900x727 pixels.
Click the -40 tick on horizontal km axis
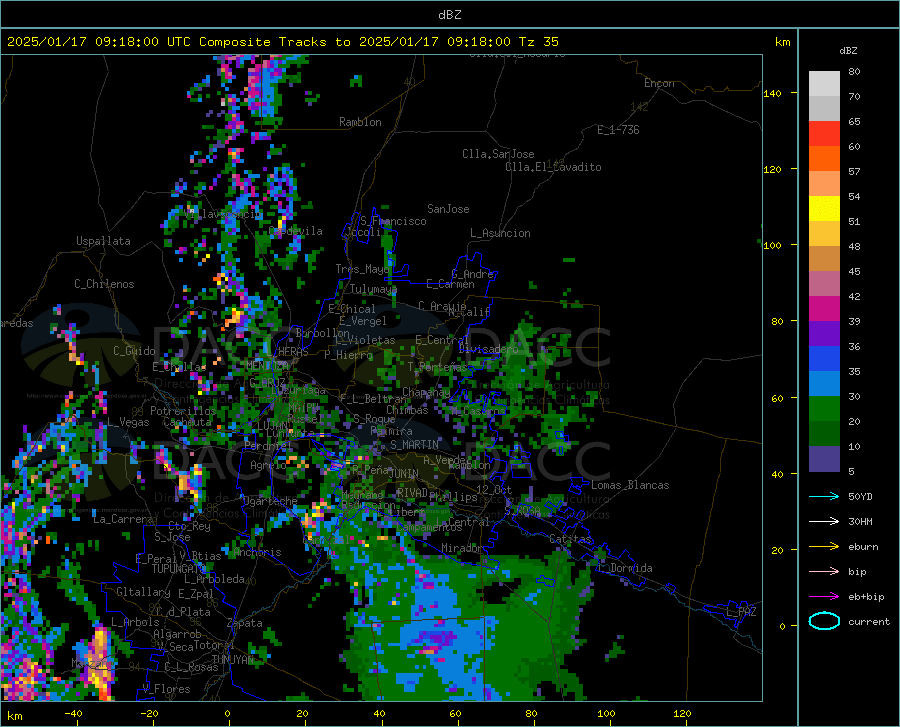(x=73, y=713)
